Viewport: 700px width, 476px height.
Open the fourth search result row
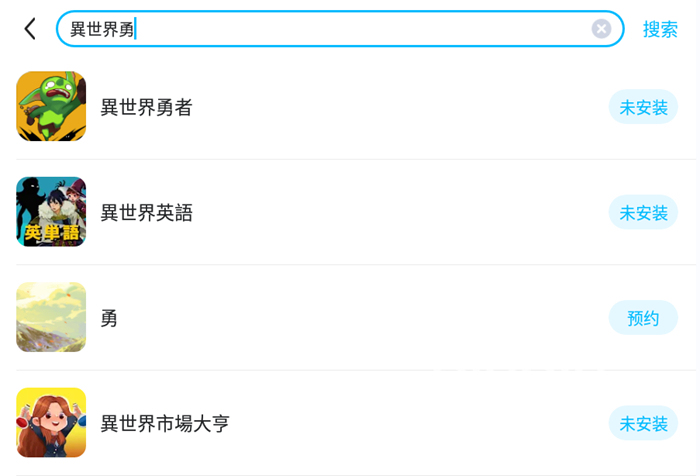coord(350,424)
